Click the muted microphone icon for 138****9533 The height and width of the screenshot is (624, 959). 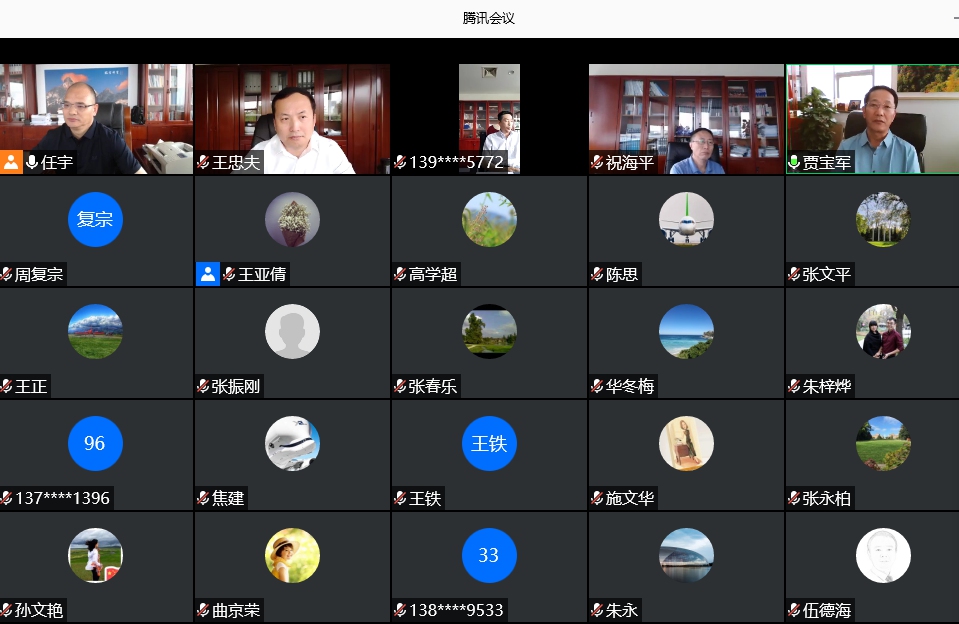click(x=401, y=610)
